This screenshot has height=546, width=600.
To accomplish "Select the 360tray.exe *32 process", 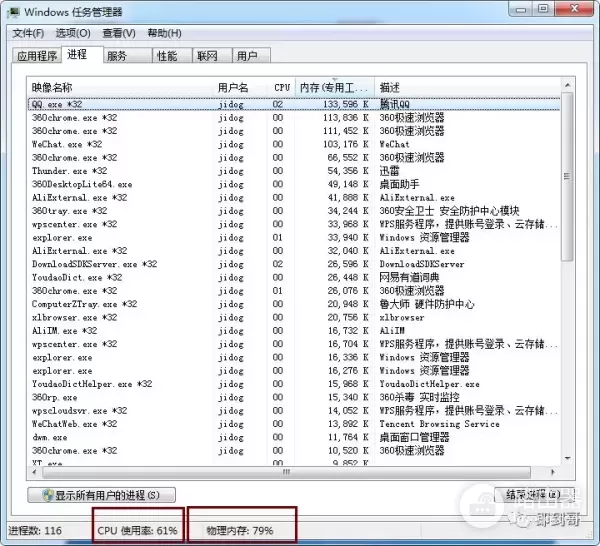I will point(294,211).
